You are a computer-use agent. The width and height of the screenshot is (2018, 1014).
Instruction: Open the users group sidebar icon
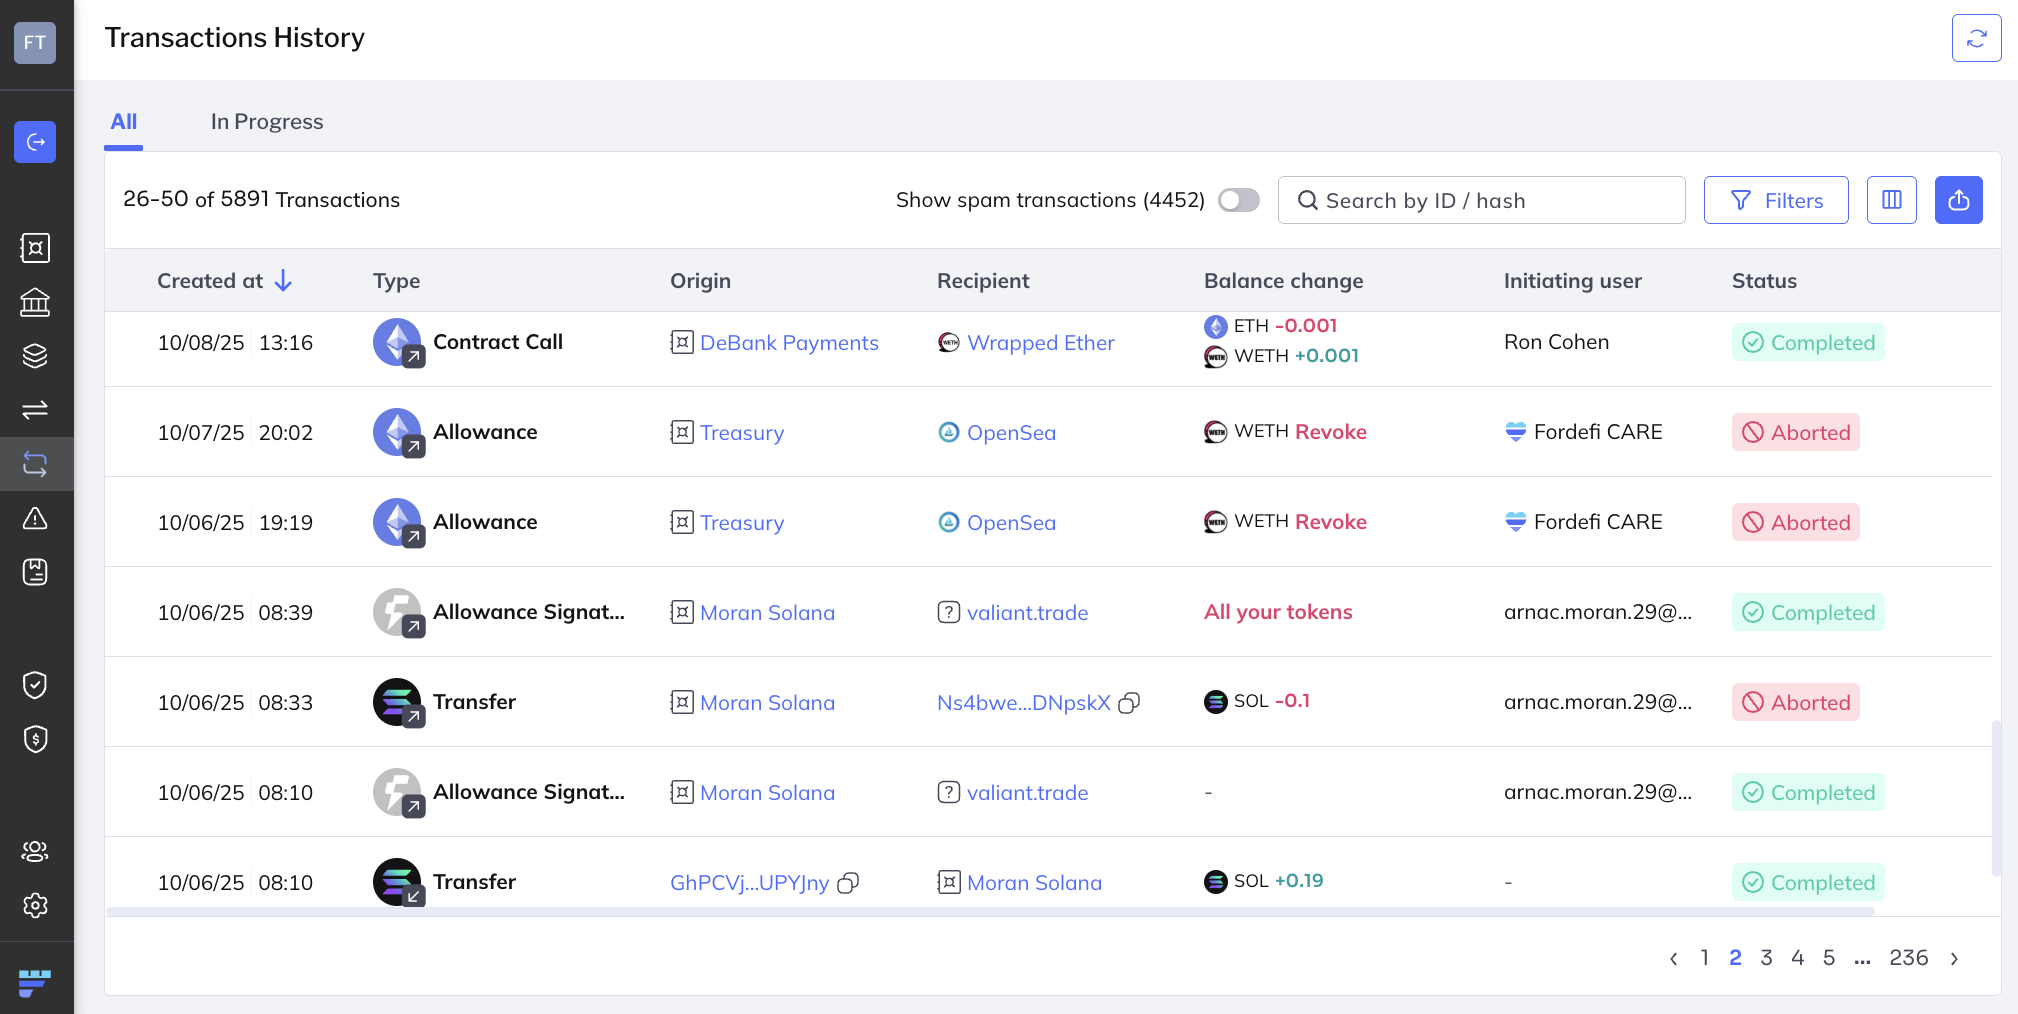(35, 851)
